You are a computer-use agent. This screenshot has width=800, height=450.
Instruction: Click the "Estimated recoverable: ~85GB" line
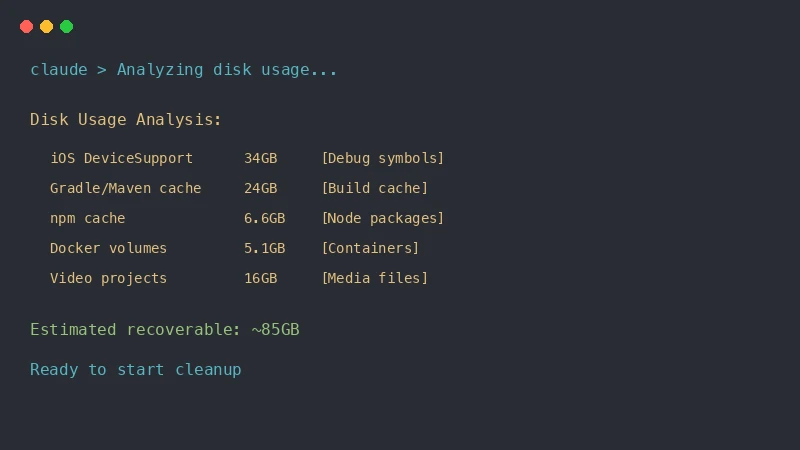point(164,330)
